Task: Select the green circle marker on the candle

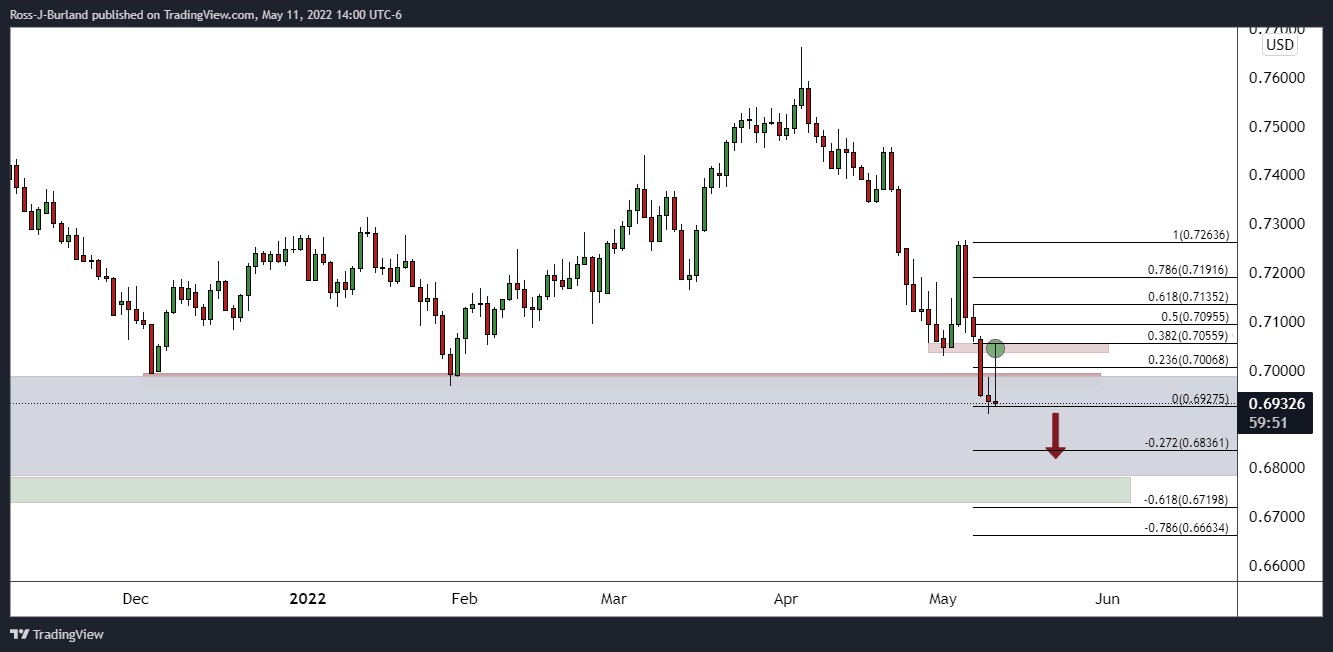Action: [995, 348]
